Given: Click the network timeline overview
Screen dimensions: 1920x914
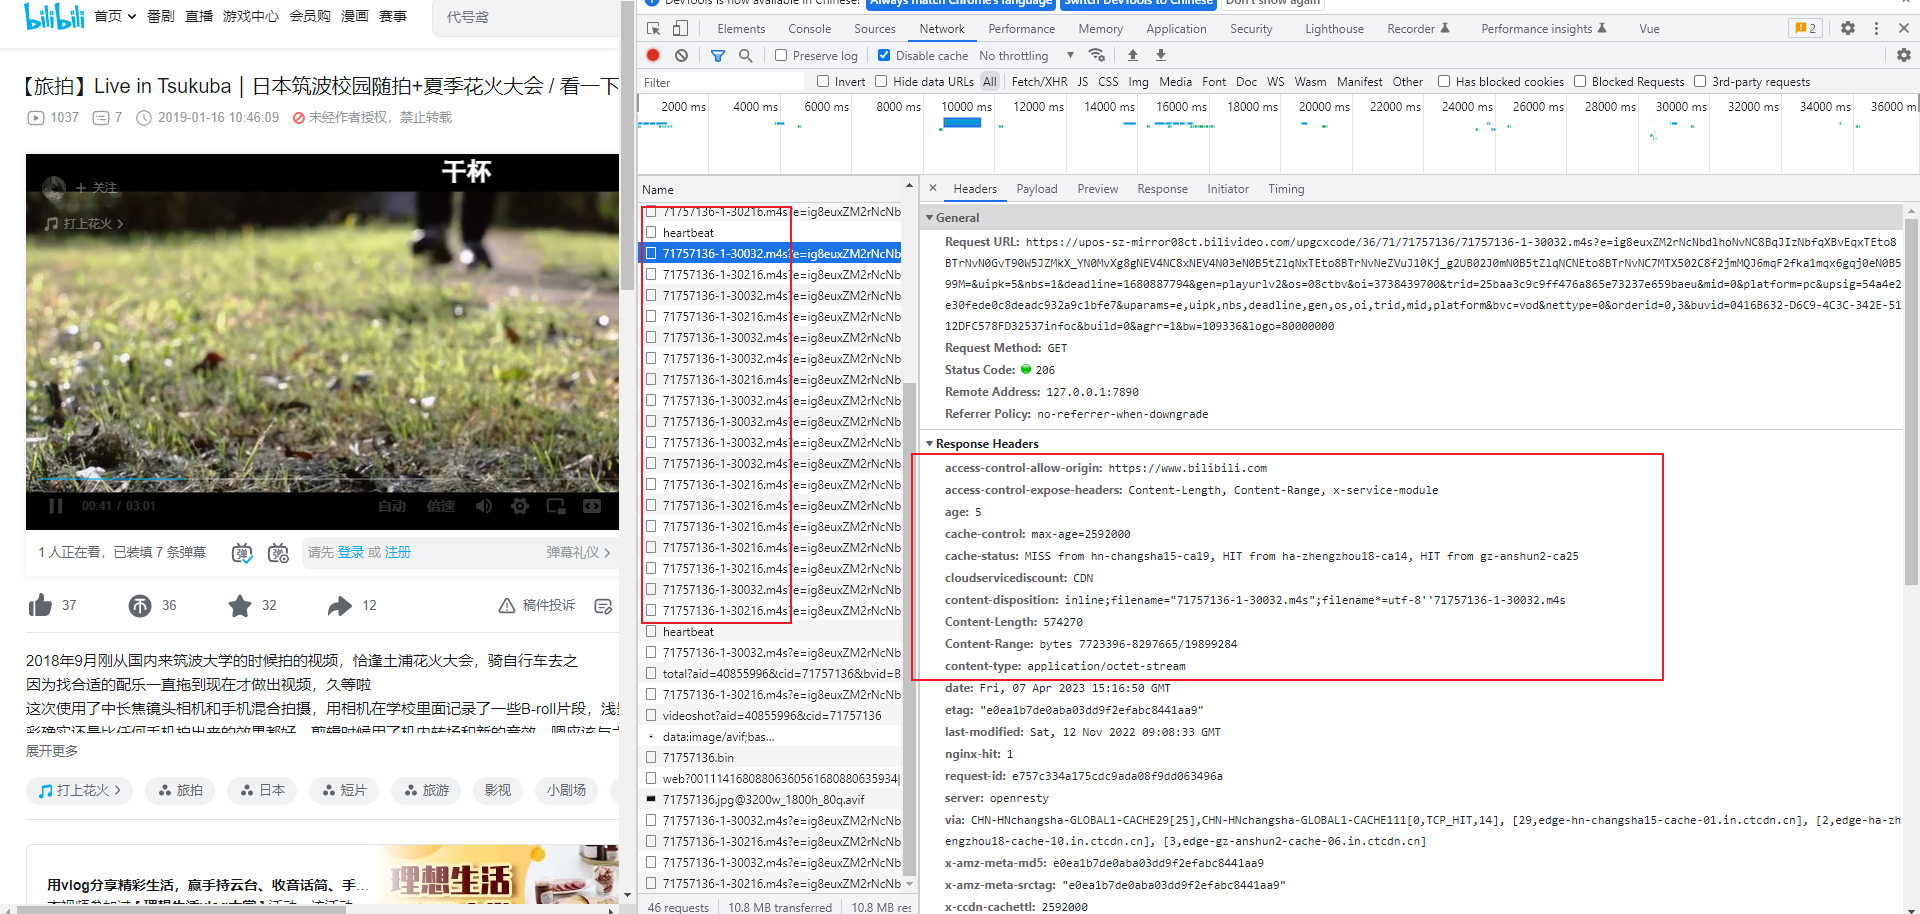Looking at the screenshot, I should click(x=1278, y=134).
